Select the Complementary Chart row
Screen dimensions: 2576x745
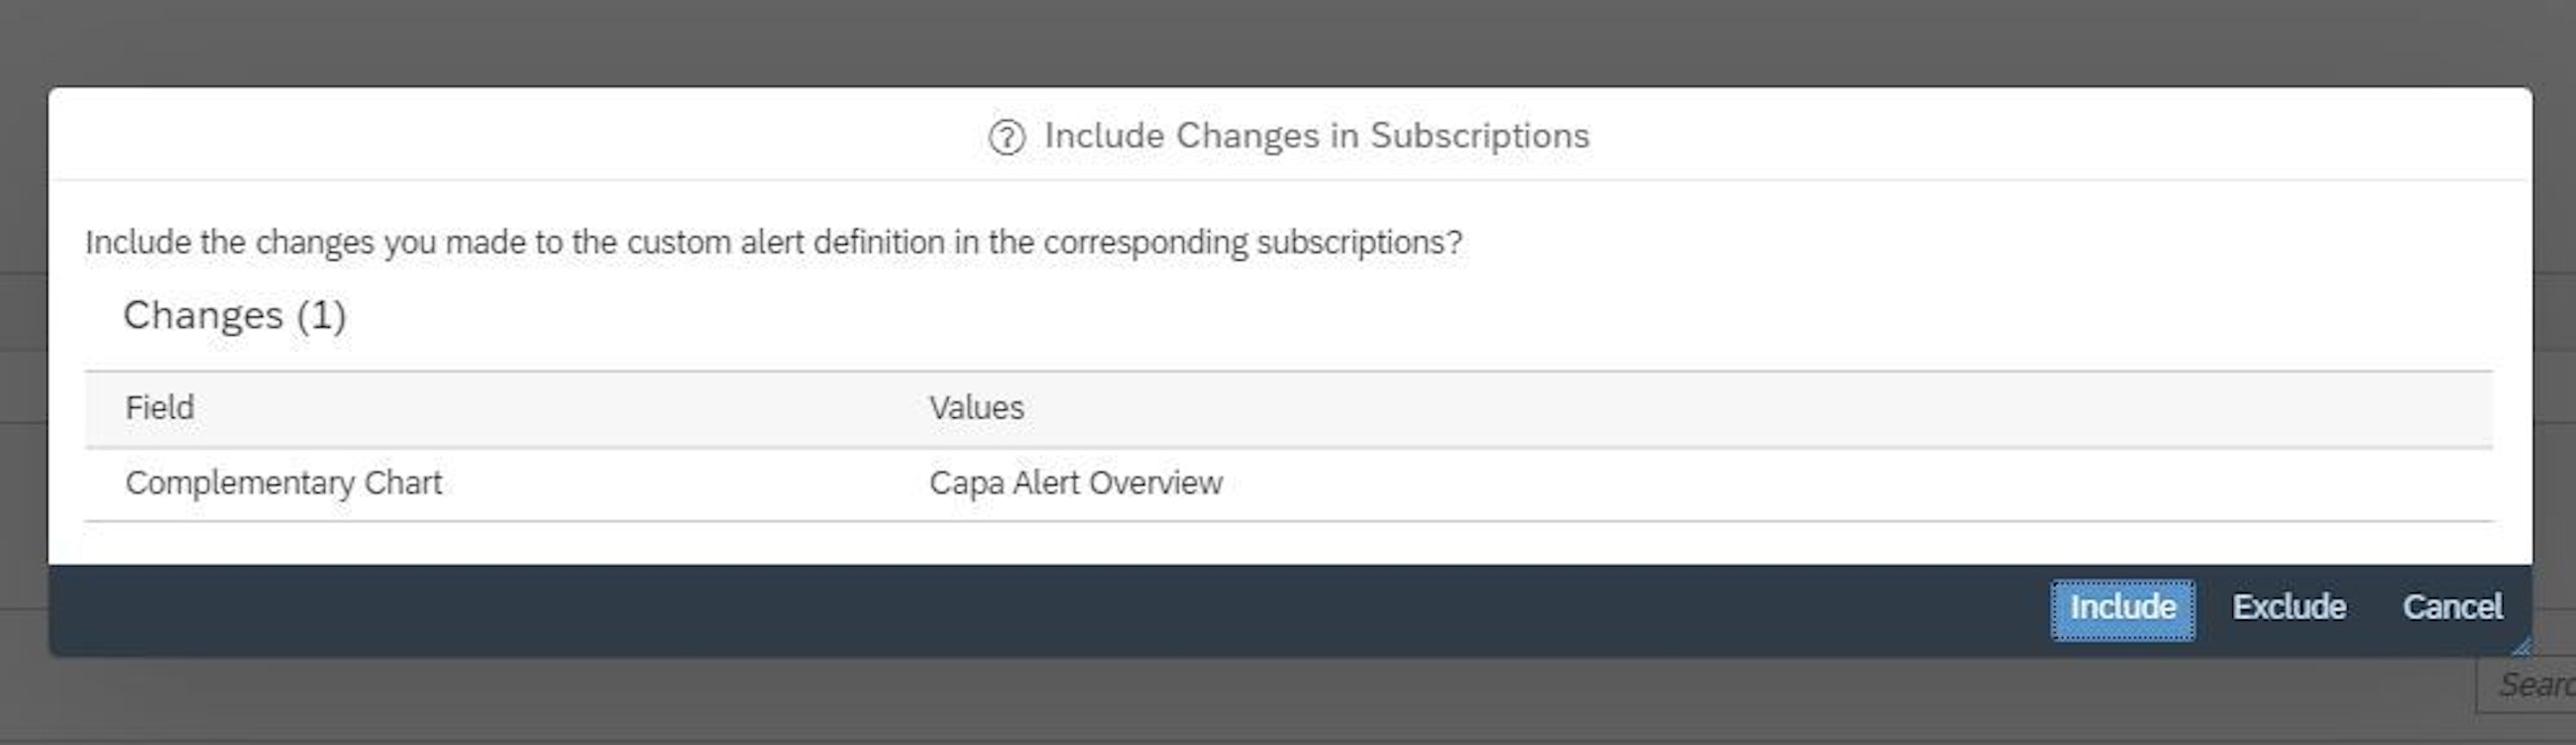tap(285, 482)
